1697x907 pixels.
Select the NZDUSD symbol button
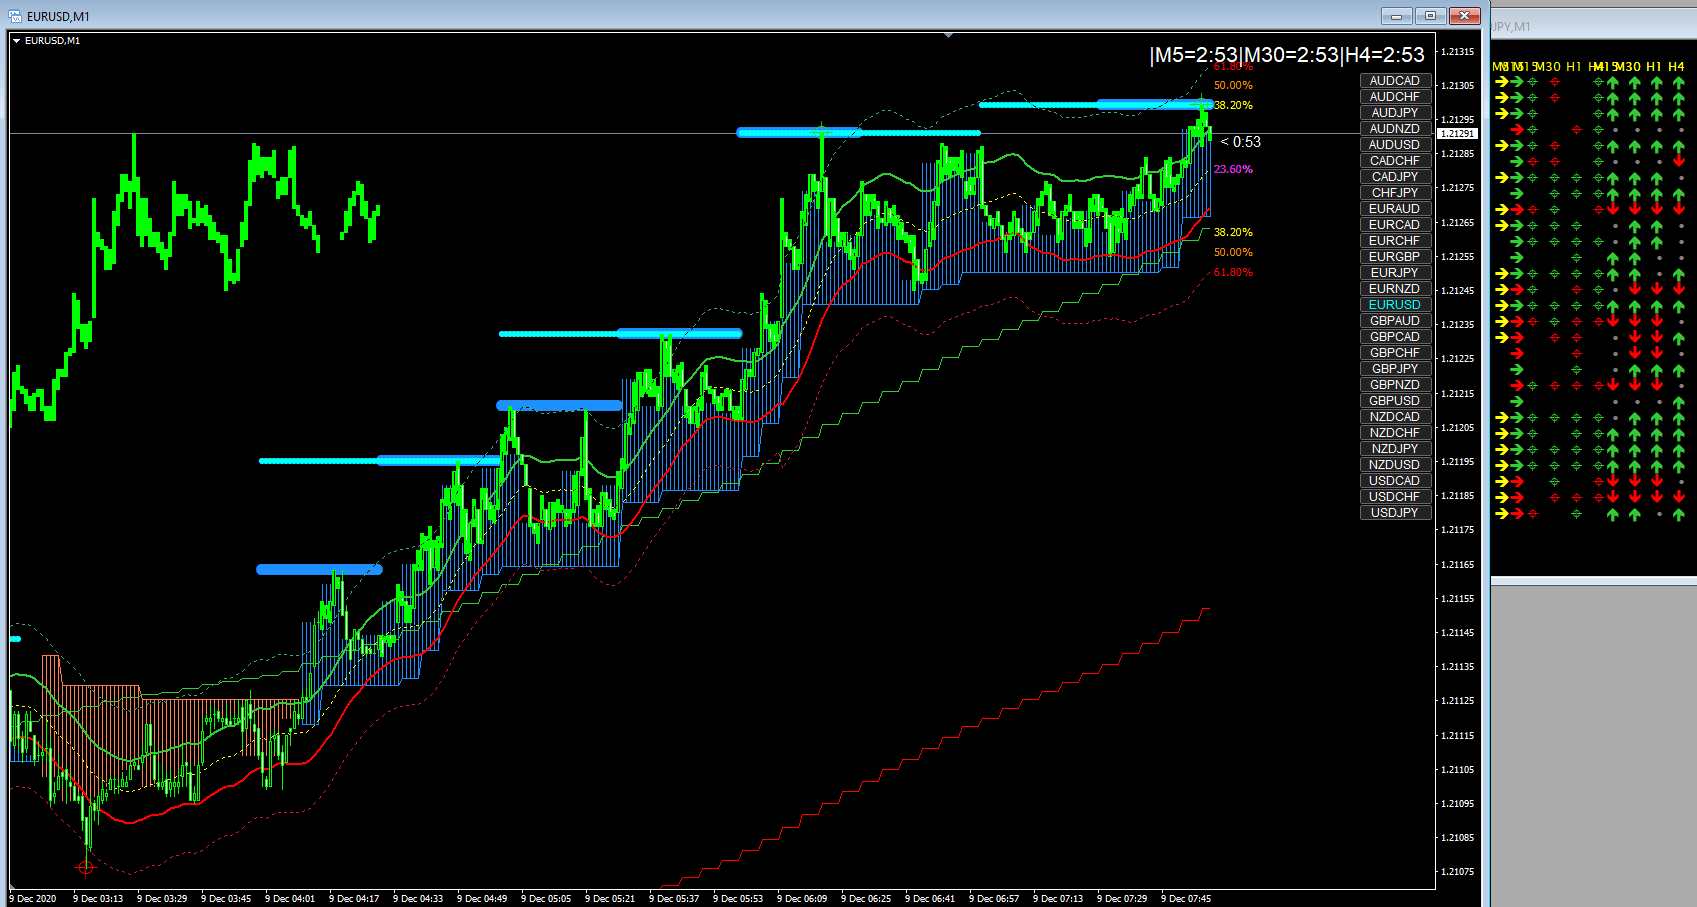click(x=1395, y=465)
